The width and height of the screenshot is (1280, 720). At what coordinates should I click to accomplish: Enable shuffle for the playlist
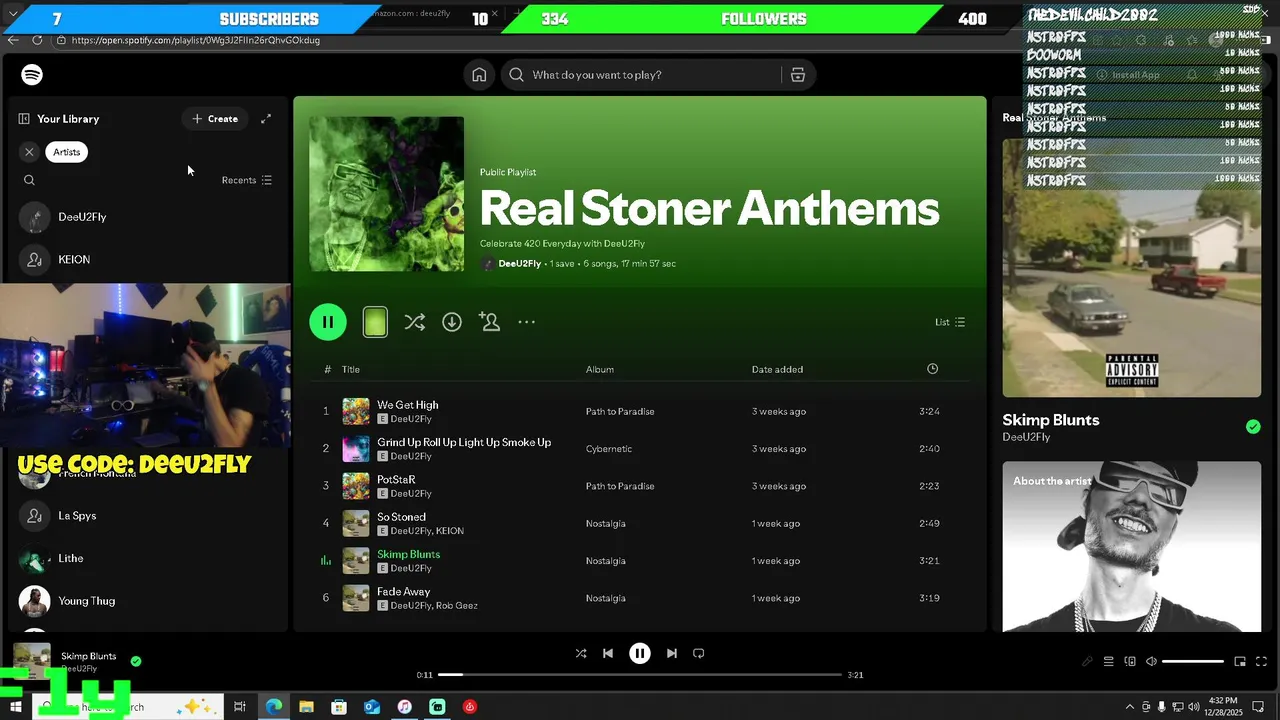click(414, 322)
